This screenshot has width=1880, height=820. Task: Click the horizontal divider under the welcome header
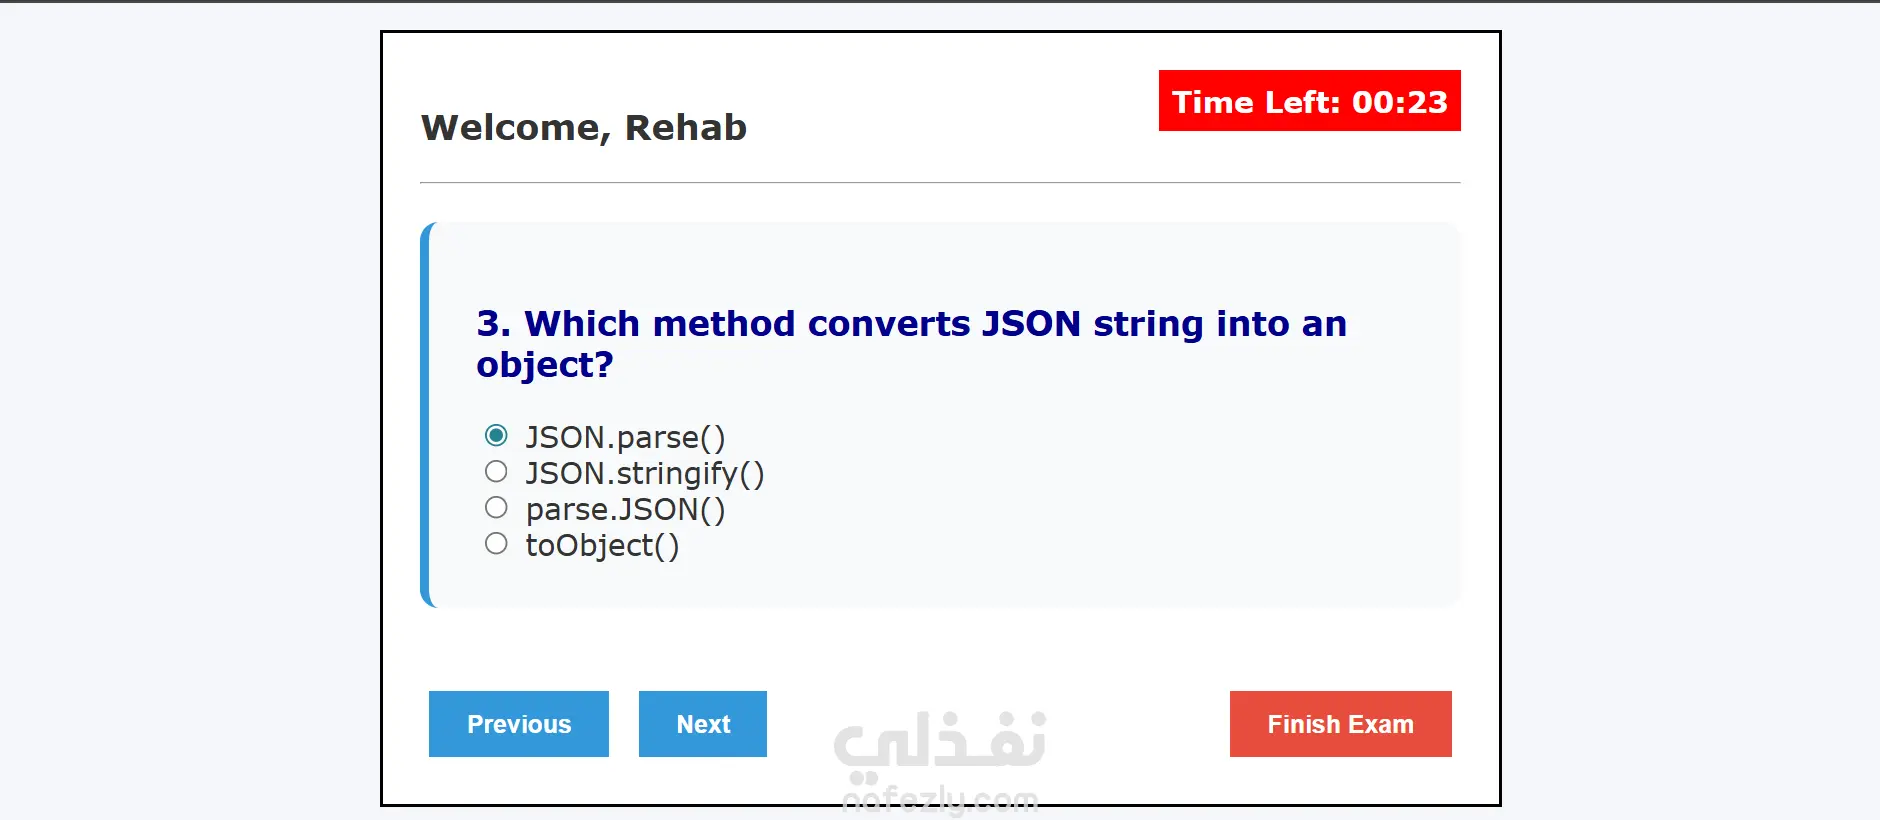tap(940, 183)
